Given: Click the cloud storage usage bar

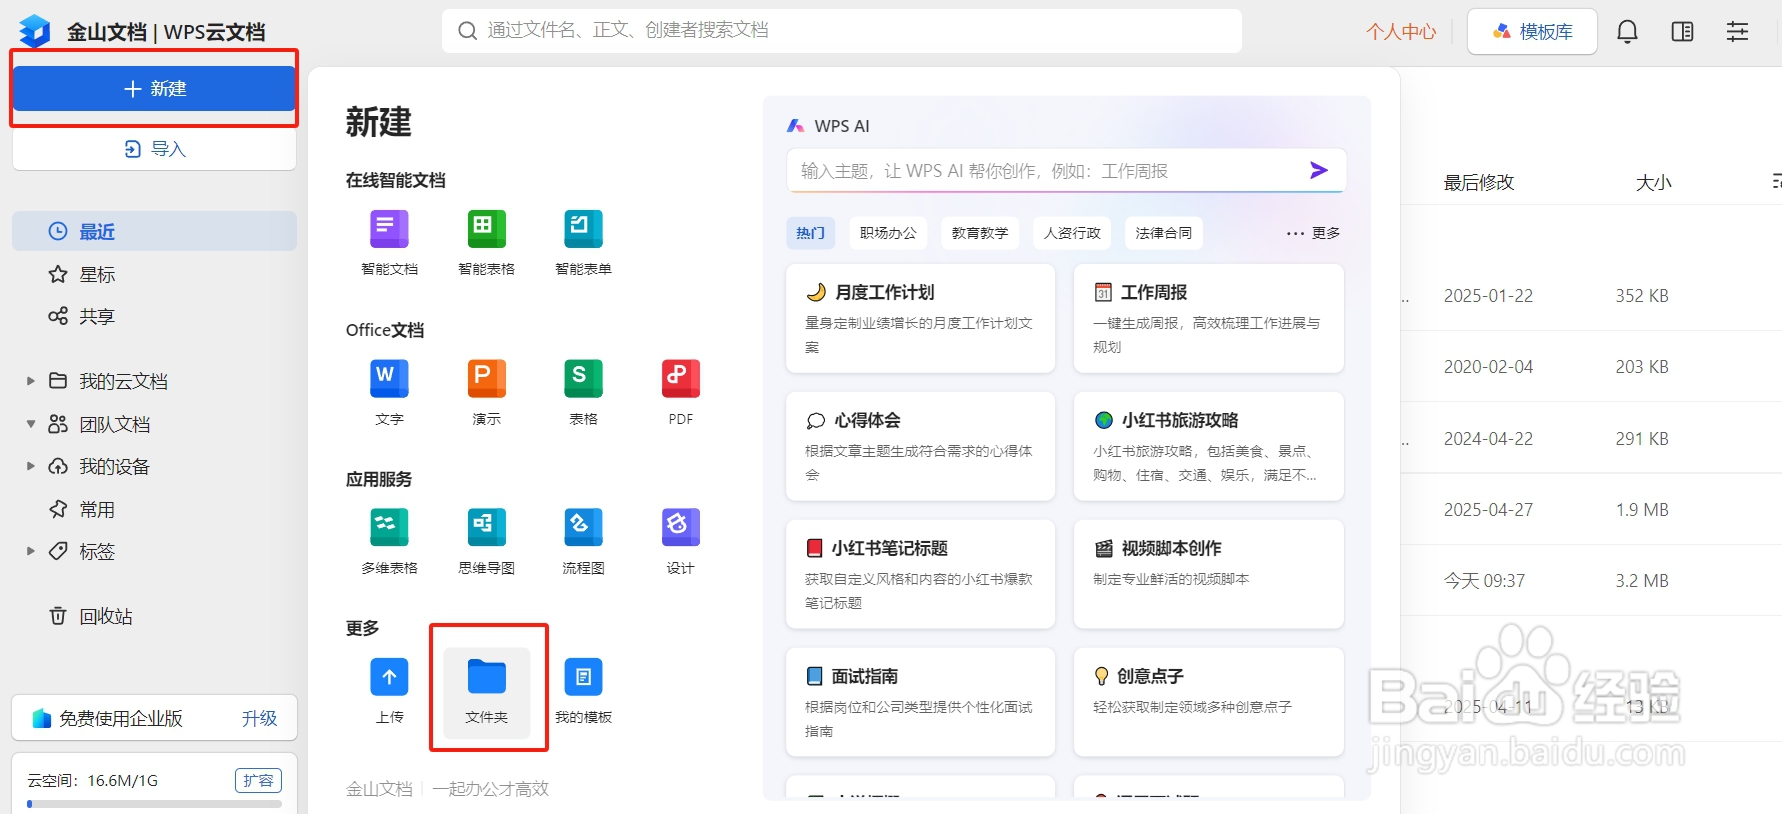Looking at the screenshot, I should coord(154,803).
